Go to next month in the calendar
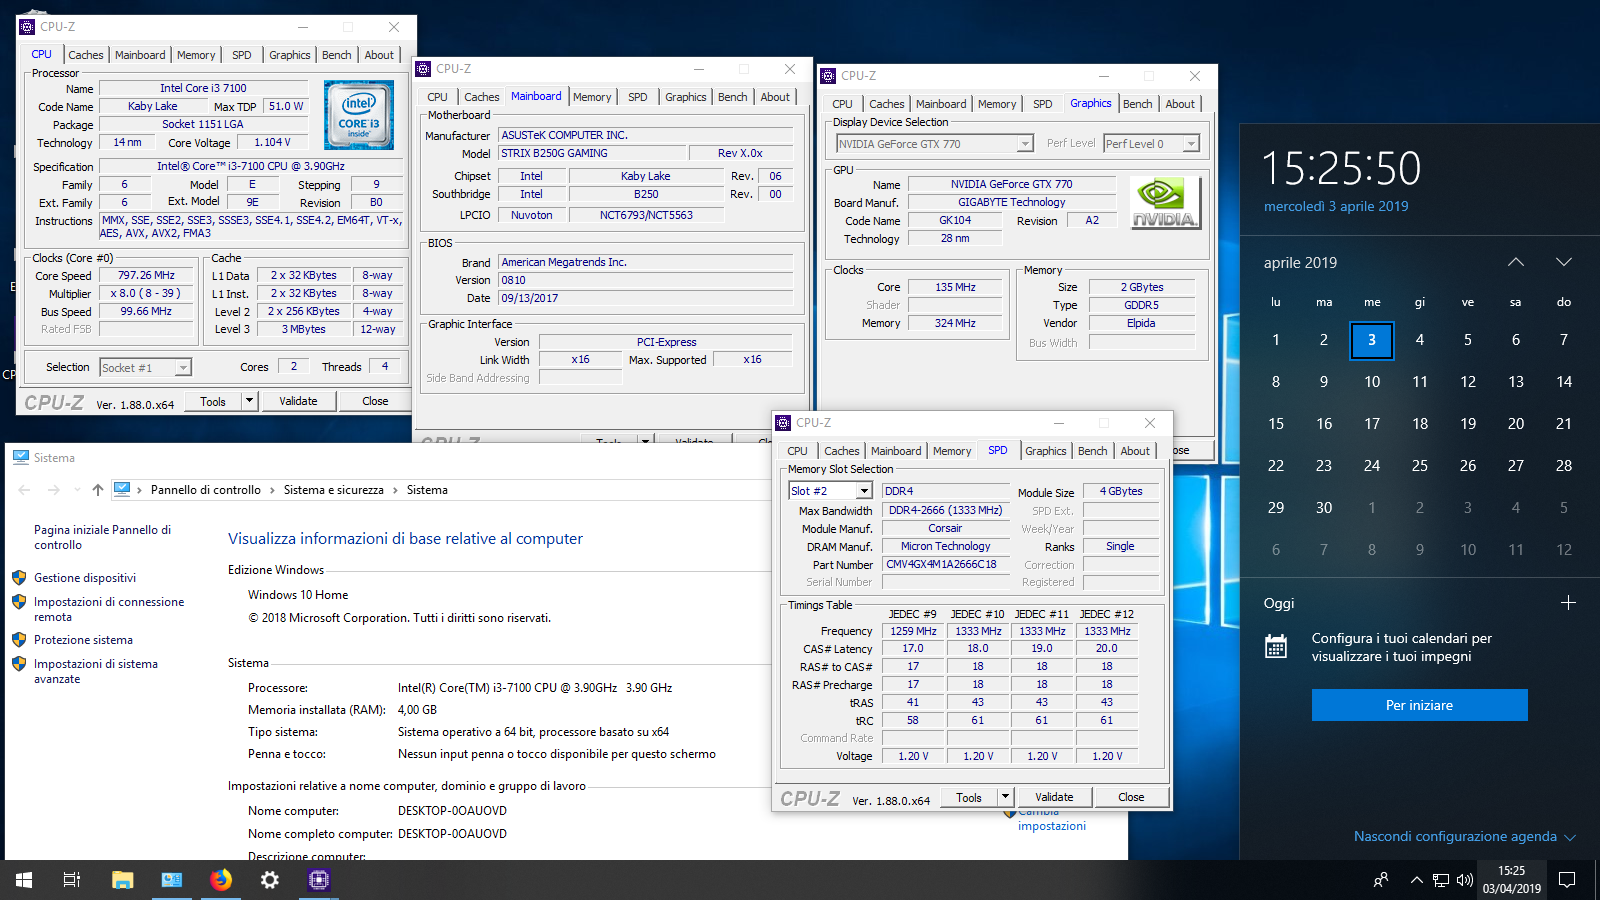 tap(1564, 262)
